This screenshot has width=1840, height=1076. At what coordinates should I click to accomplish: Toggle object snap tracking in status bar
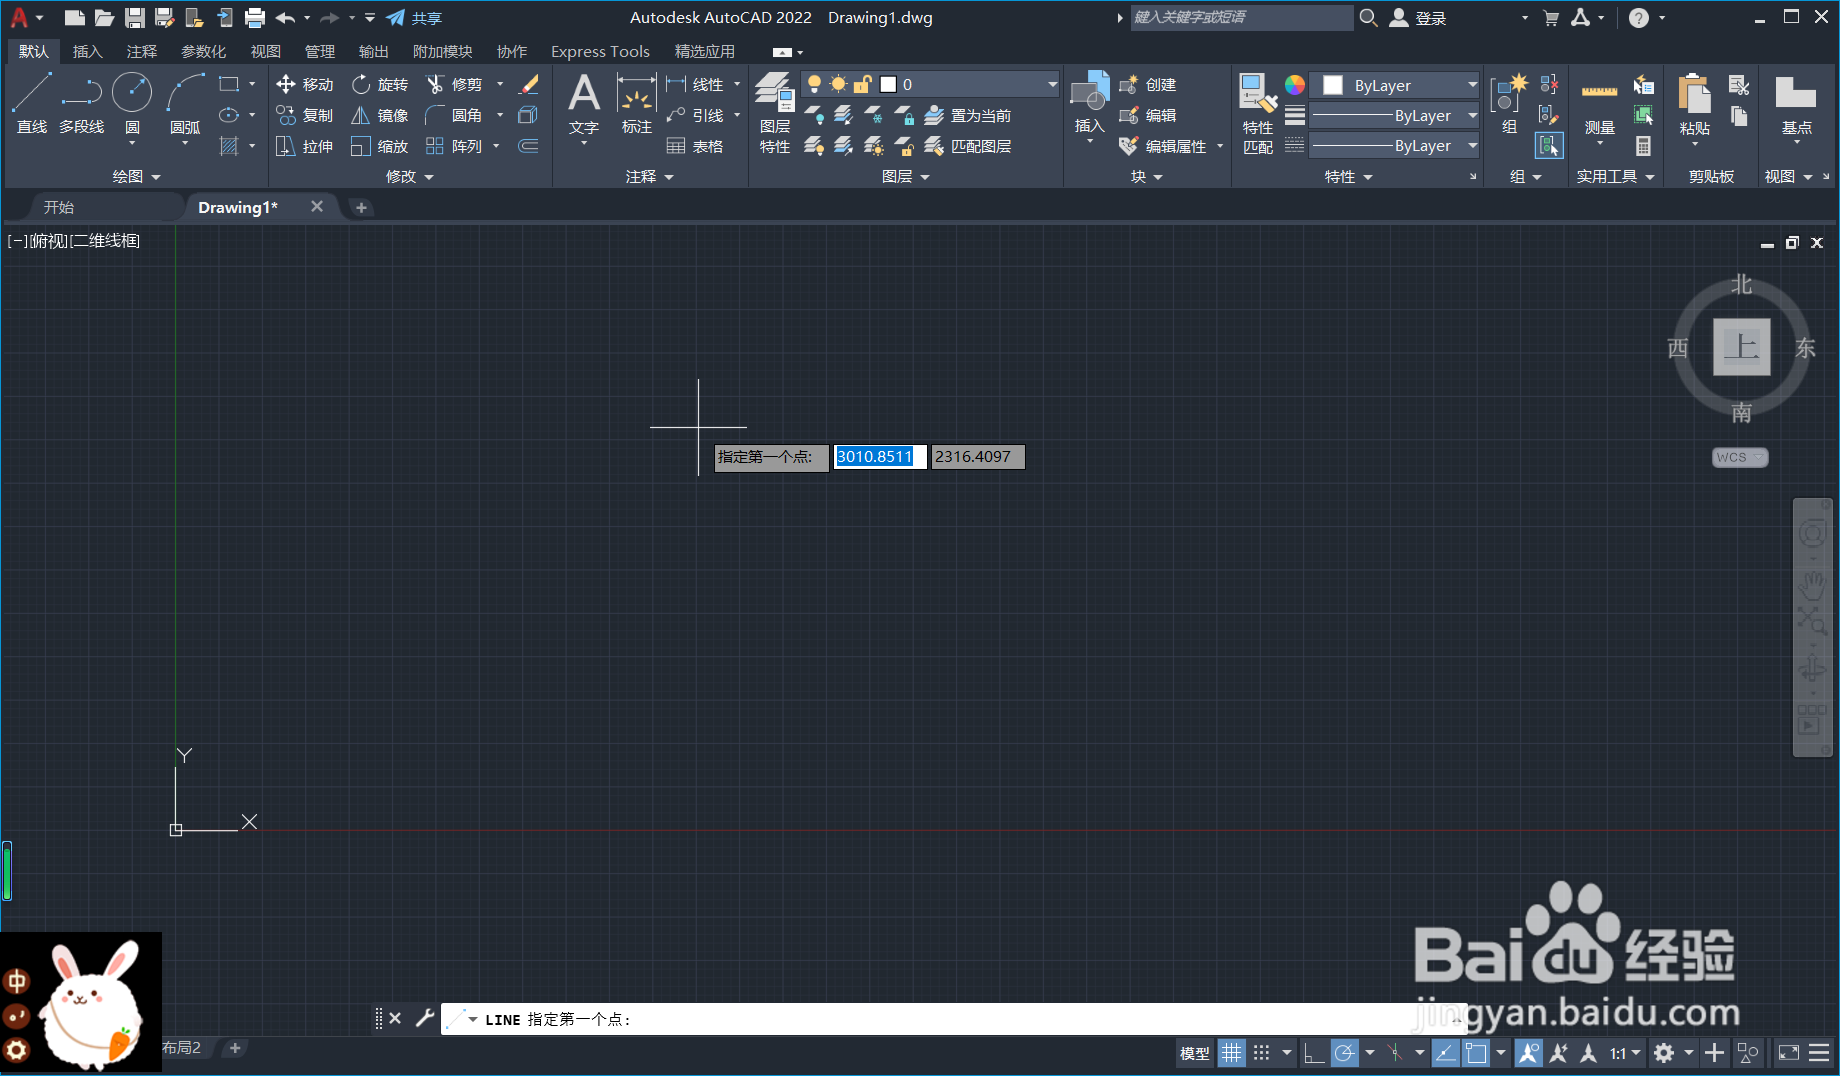1445,1053
